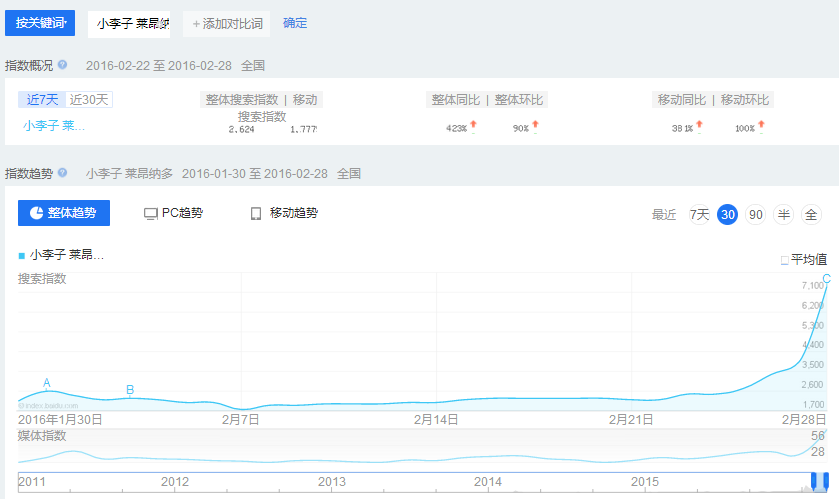839x499 pixels.
Task: Click the 确定 link
Action: (x=295, y=23)
